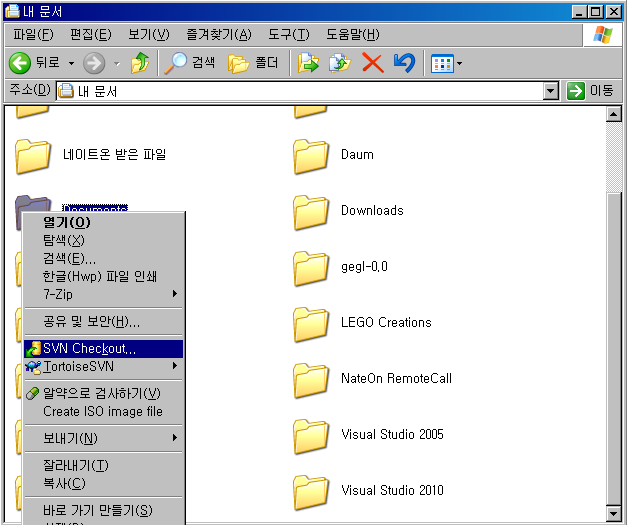The image size is (627, 525).
Task: Expand the 보내기(N) submenu
Action: (104, 438)
